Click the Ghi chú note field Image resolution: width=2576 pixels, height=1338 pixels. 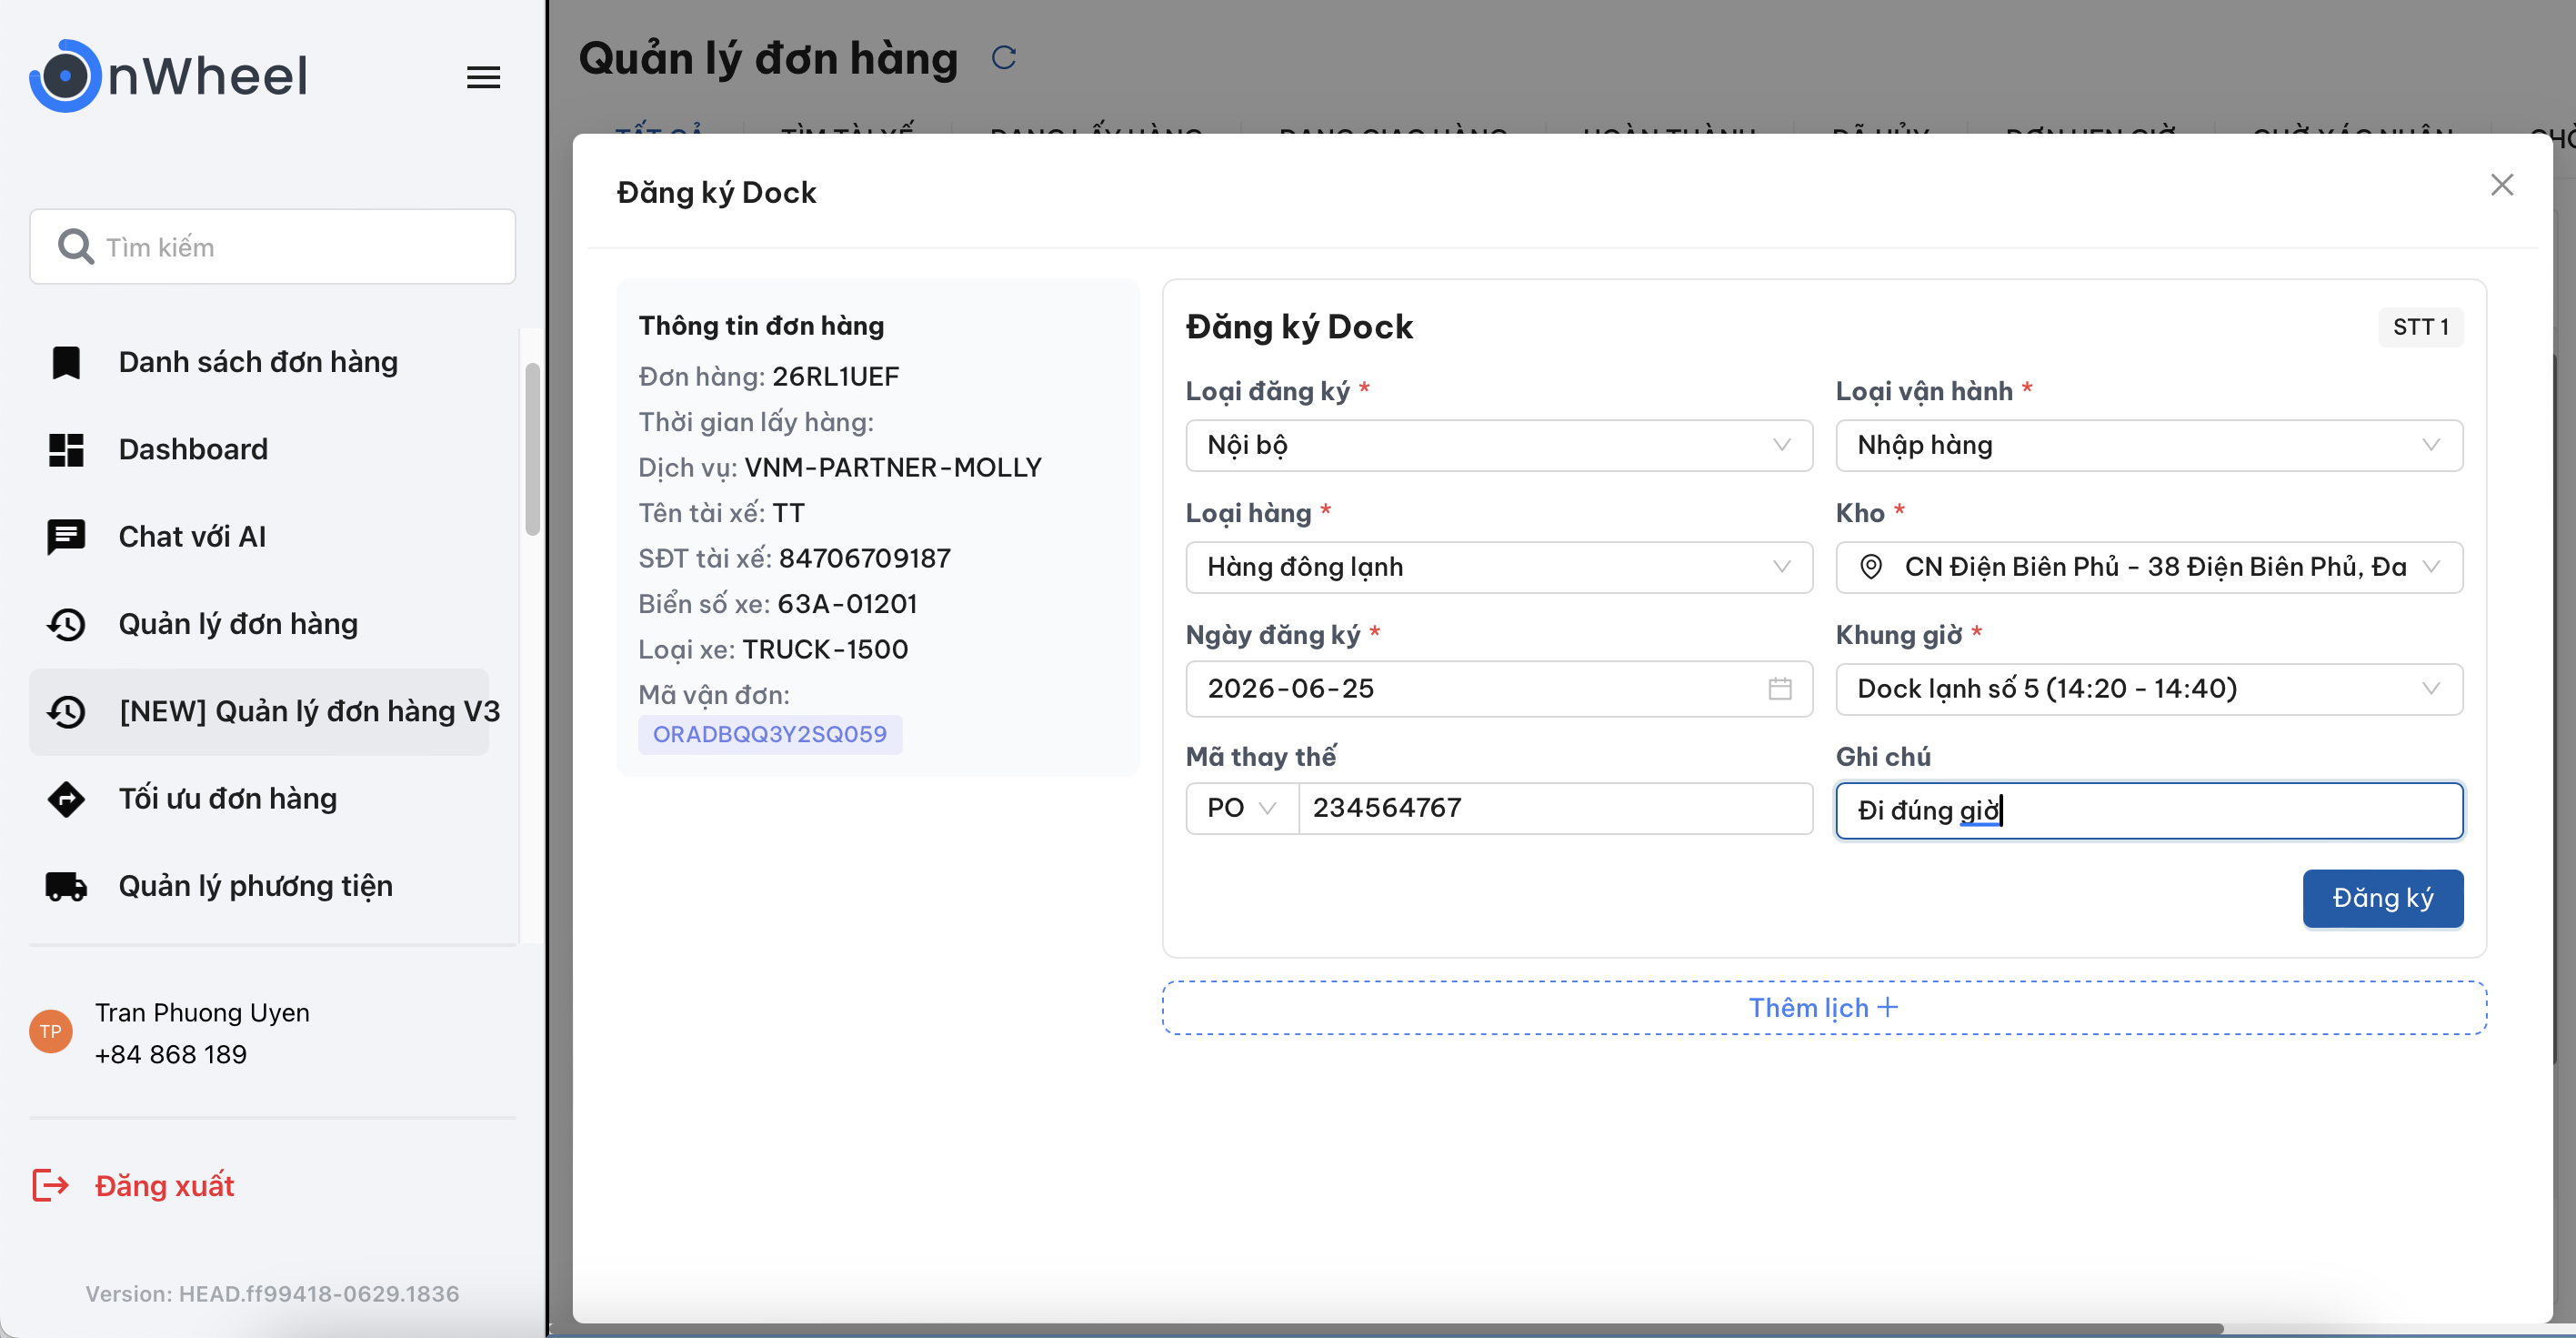click(2148, 811)
